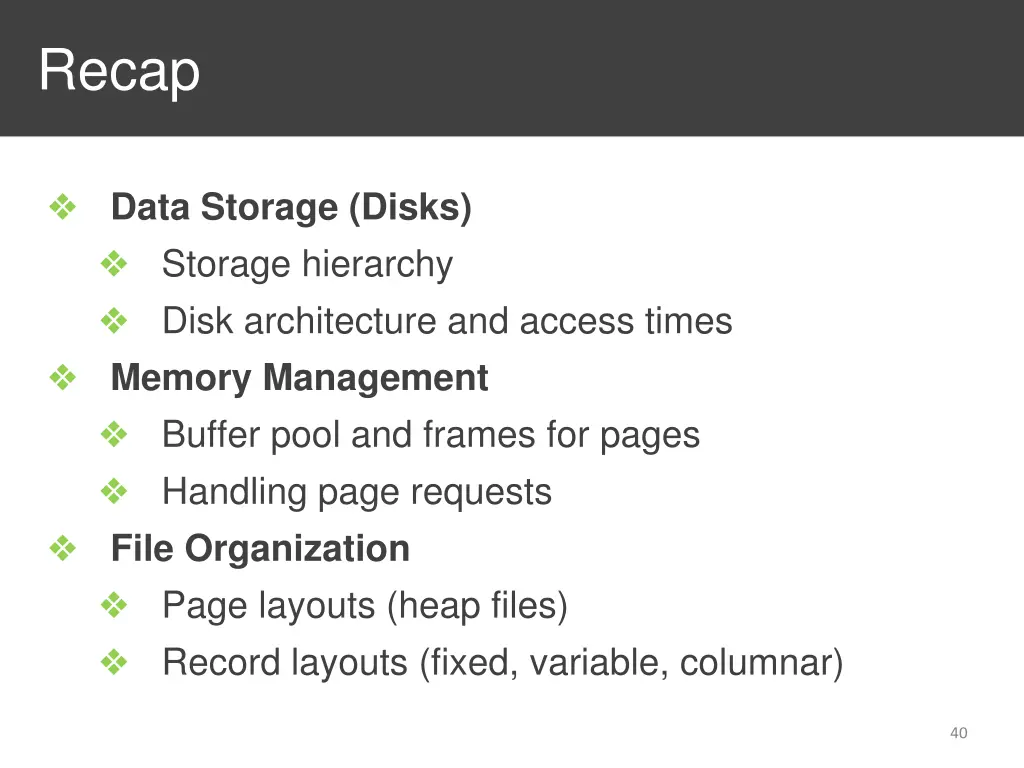Select the Handling page requests text
Image resolution: width=1024 pixels, height=768 pixels.
pos(357,492)
